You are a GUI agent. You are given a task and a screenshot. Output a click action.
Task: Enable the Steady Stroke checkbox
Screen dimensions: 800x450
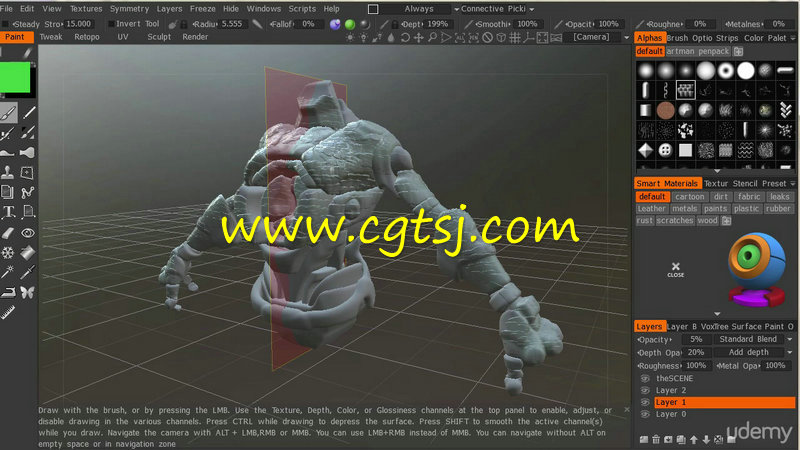pyautogui.click(x=6, y=24)
